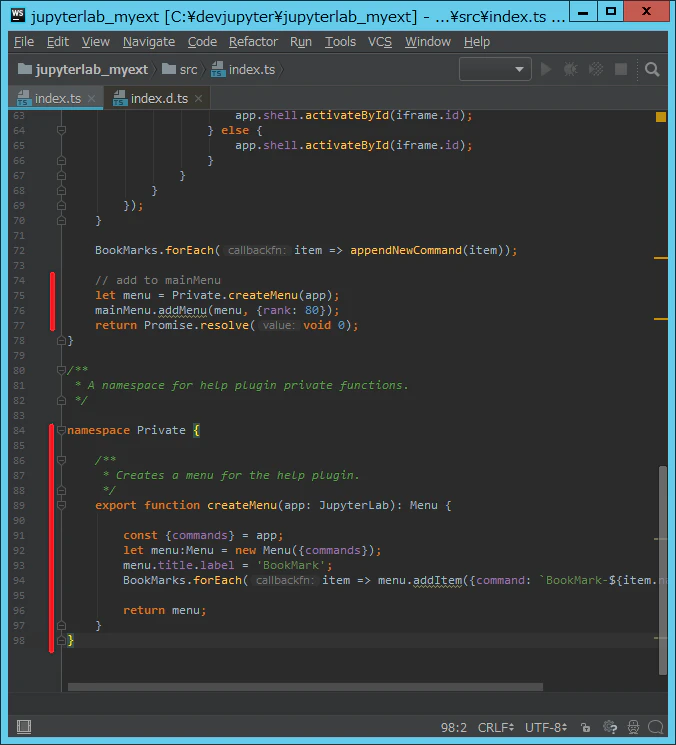Toggle fold marker at line 78

[x=61, y=341]
